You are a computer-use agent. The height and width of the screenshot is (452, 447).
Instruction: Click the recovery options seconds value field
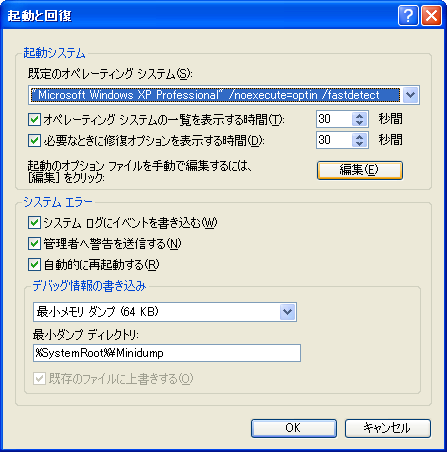[x=334, y=140]
